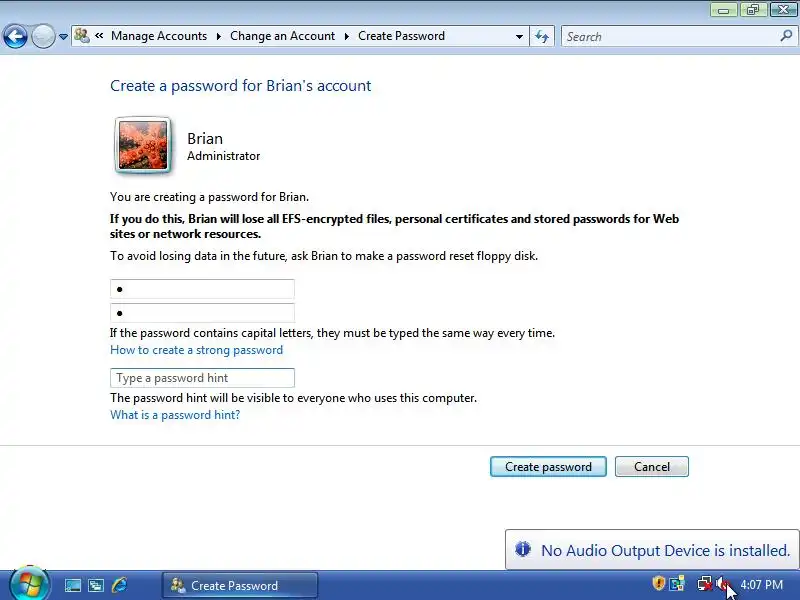The image size is (800, 600).
Task: Click the Show Desktop quick launch icon
Action: coord(72,585)
